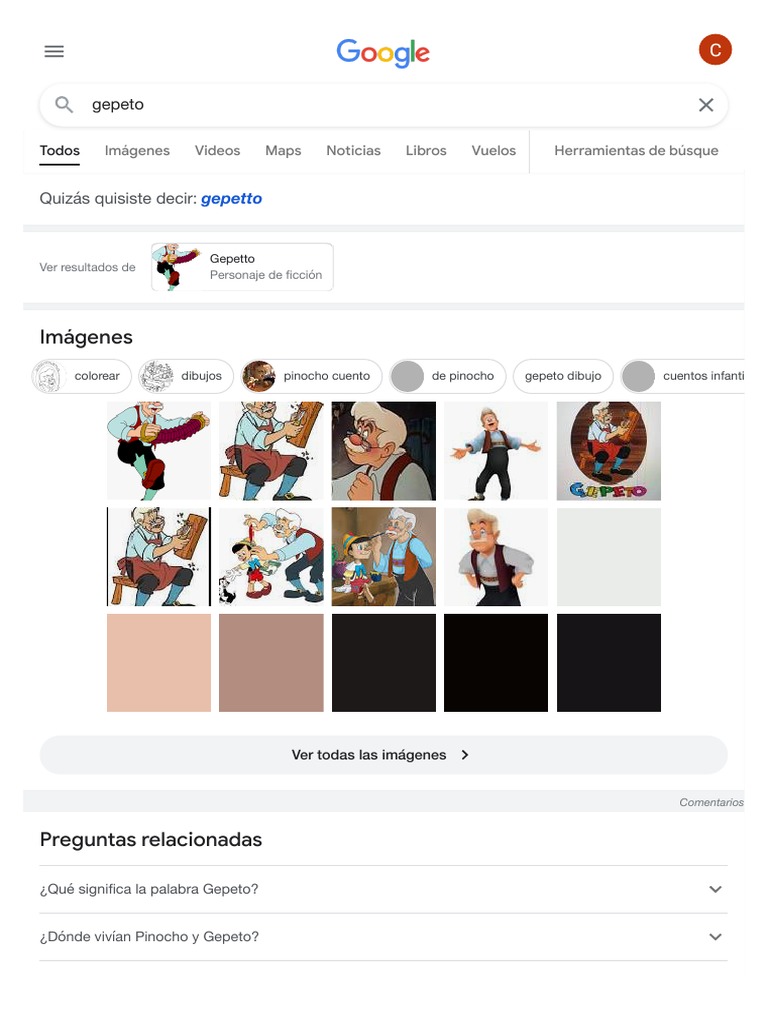Select the colorear filter chip
Image resolution: width=768 pixels, height=1024 pixels.
[81, 376]
